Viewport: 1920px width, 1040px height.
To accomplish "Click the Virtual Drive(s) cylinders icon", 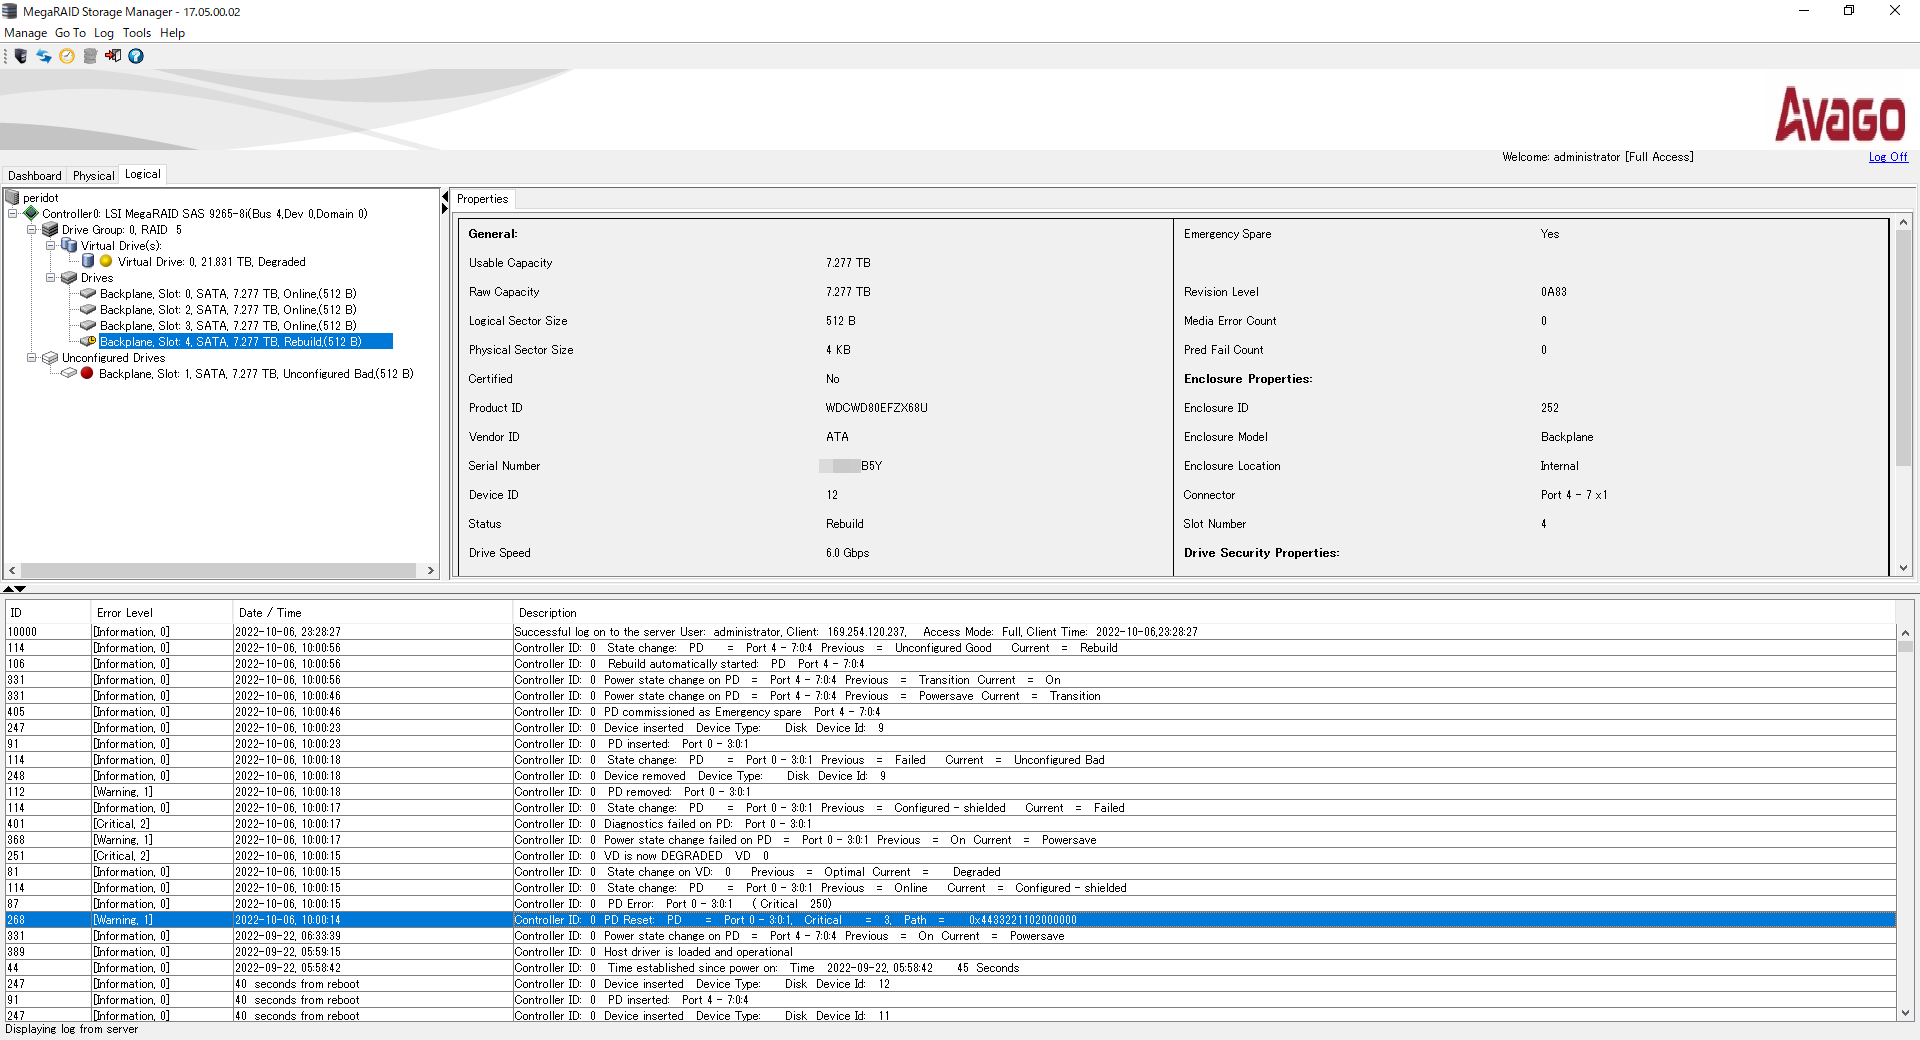I will pyautogui.click(x=69, y=245).
